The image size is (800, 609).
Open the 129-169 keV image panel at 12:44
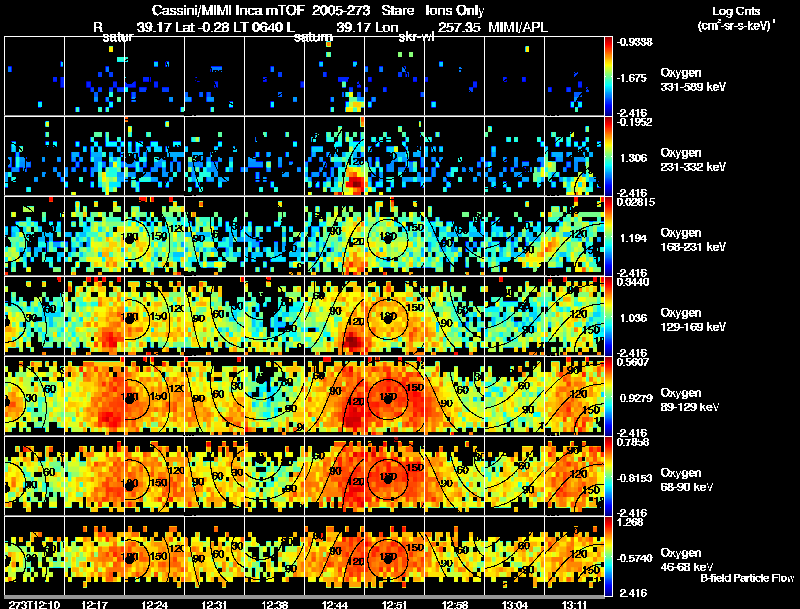pos(335,316)
